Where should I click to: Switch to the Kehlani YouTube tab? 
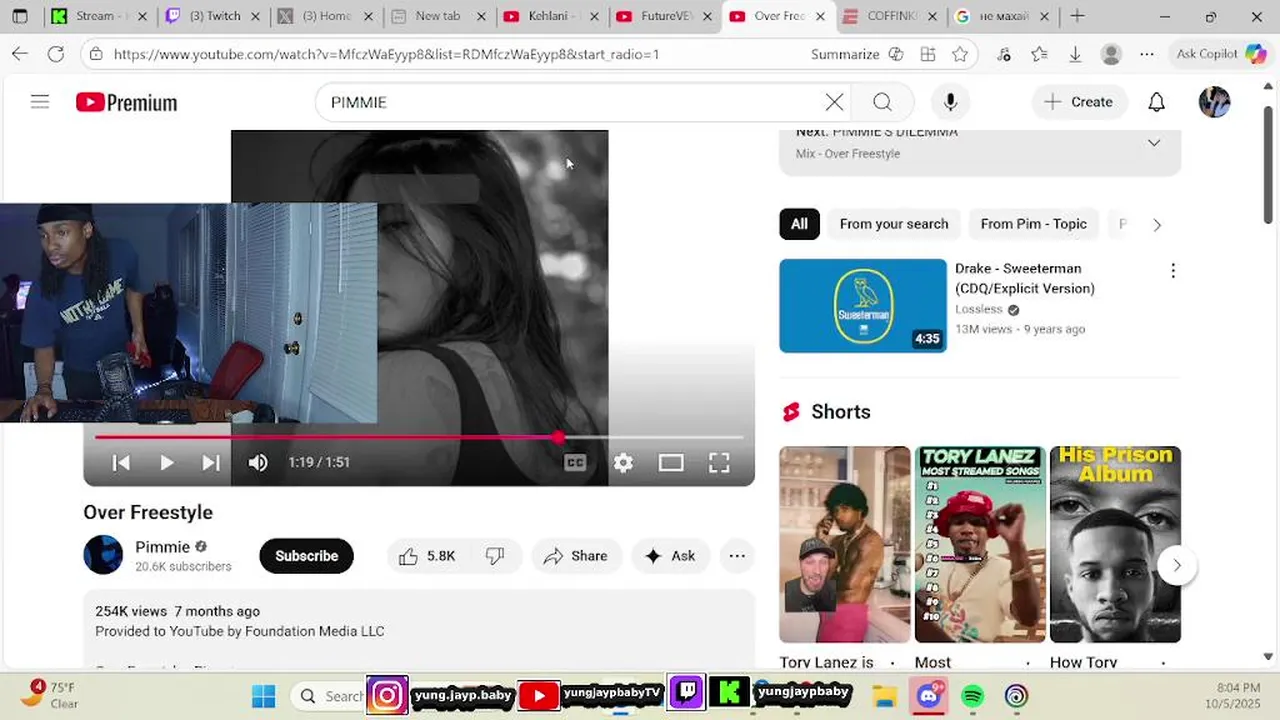(550, 16)
